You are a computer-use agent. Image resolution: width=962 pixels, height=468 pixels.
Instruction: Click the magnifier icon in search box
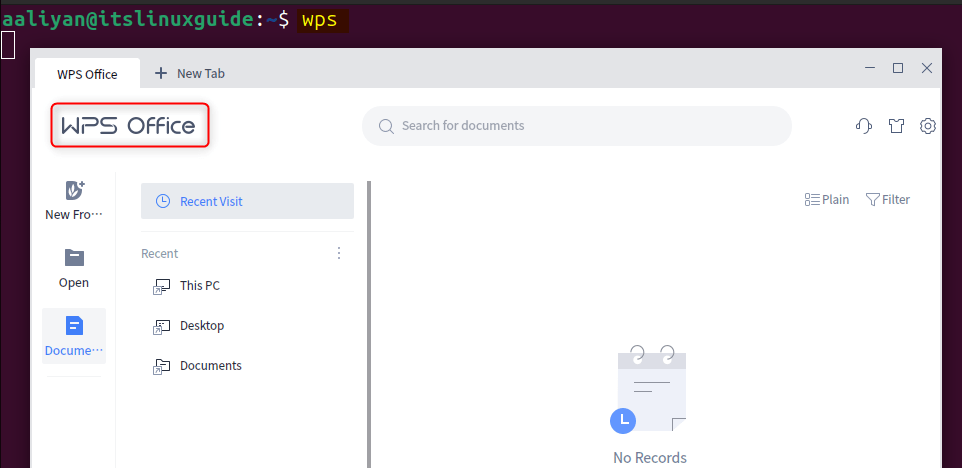click(386, 126)
